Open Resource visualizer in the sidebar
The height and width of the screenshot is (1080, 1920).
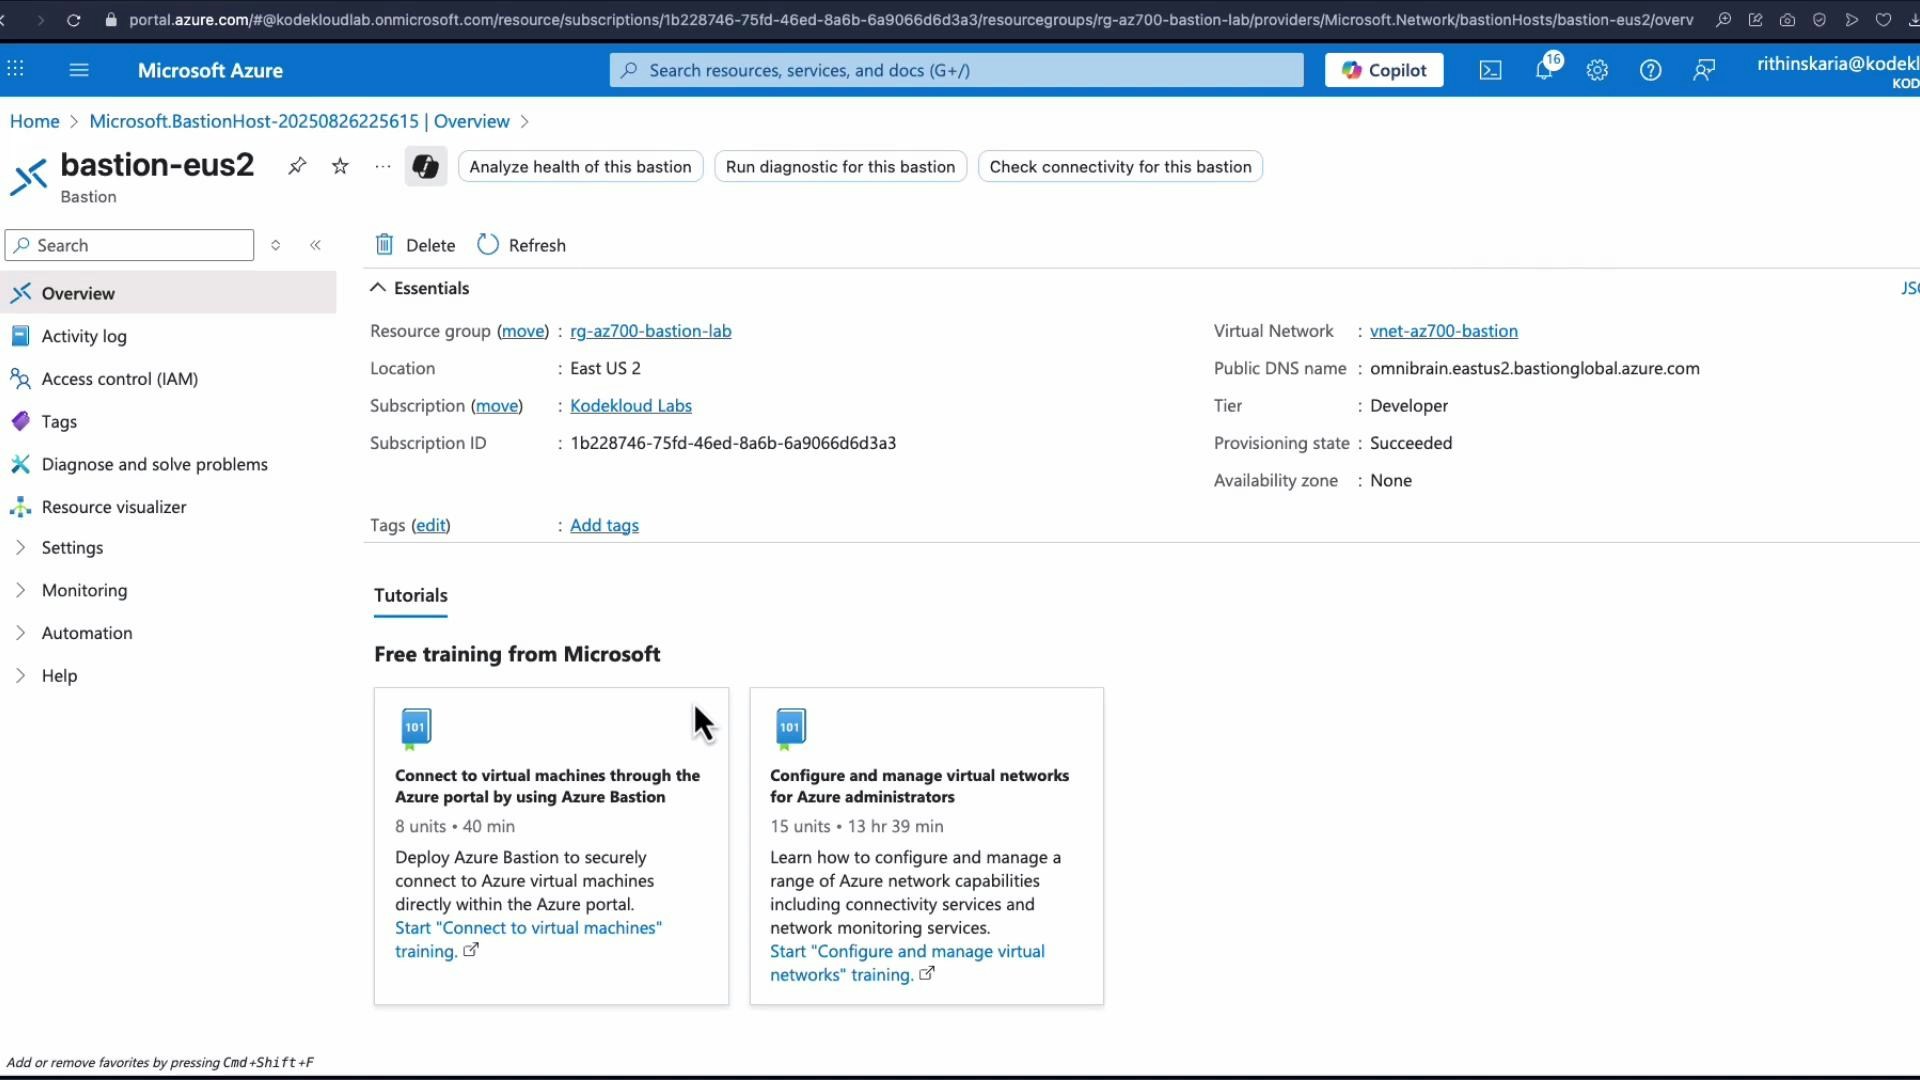click(113, 506)
